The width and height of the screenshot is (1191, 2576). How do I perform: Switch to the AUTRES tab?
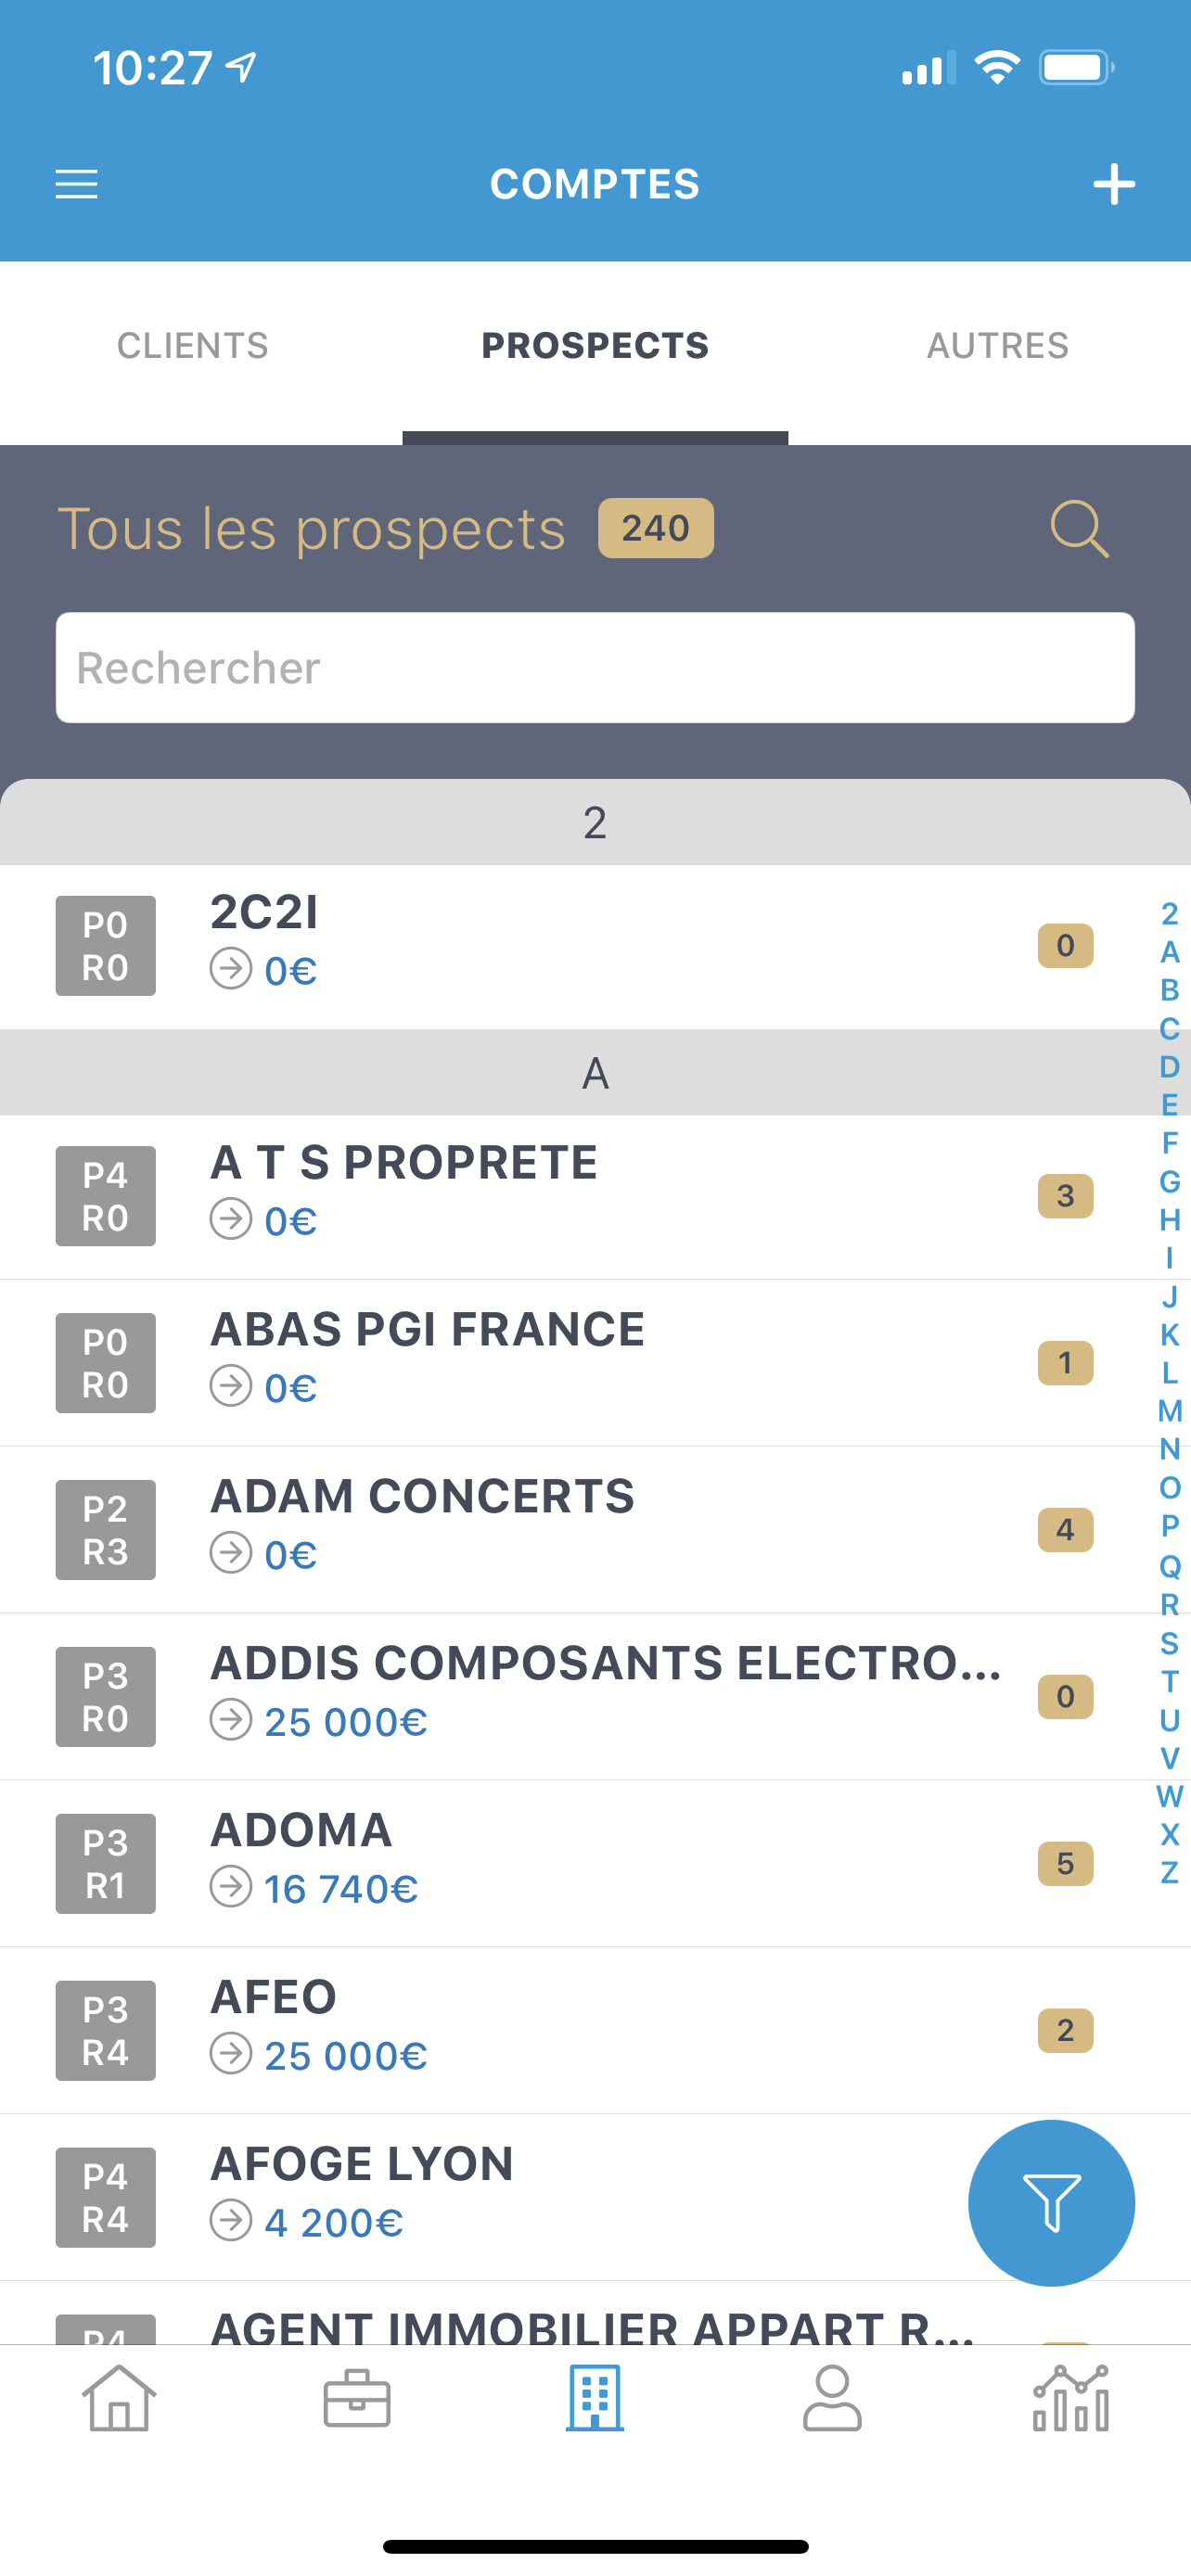[x=997, y=346]
